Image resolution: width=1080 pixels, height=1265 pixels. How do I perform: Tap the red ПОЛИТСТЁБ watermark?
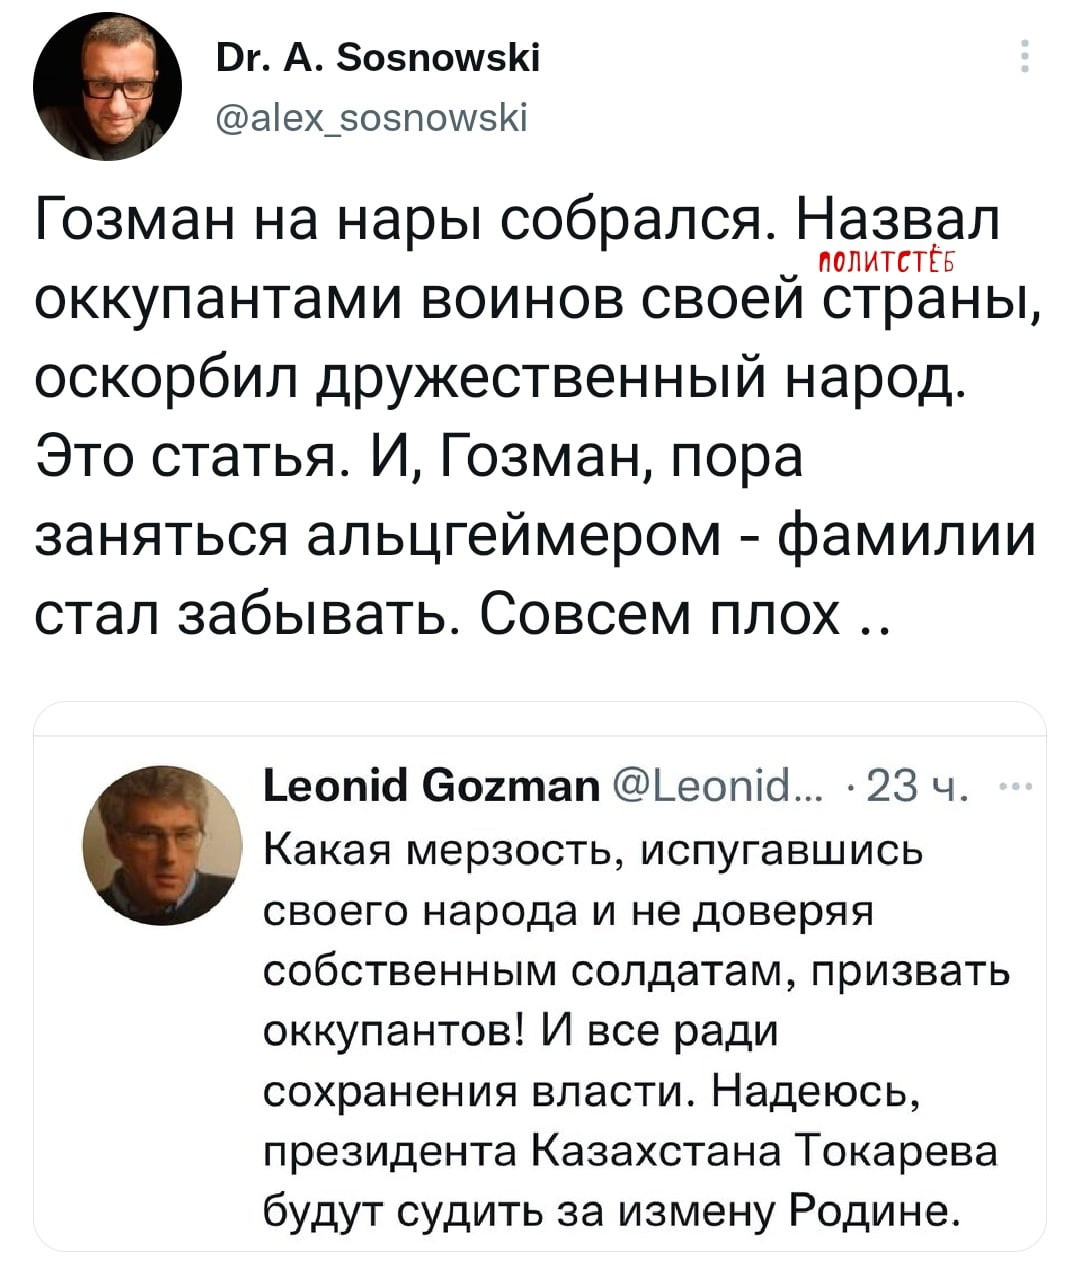pyautogui.click(x=890, y=263)
